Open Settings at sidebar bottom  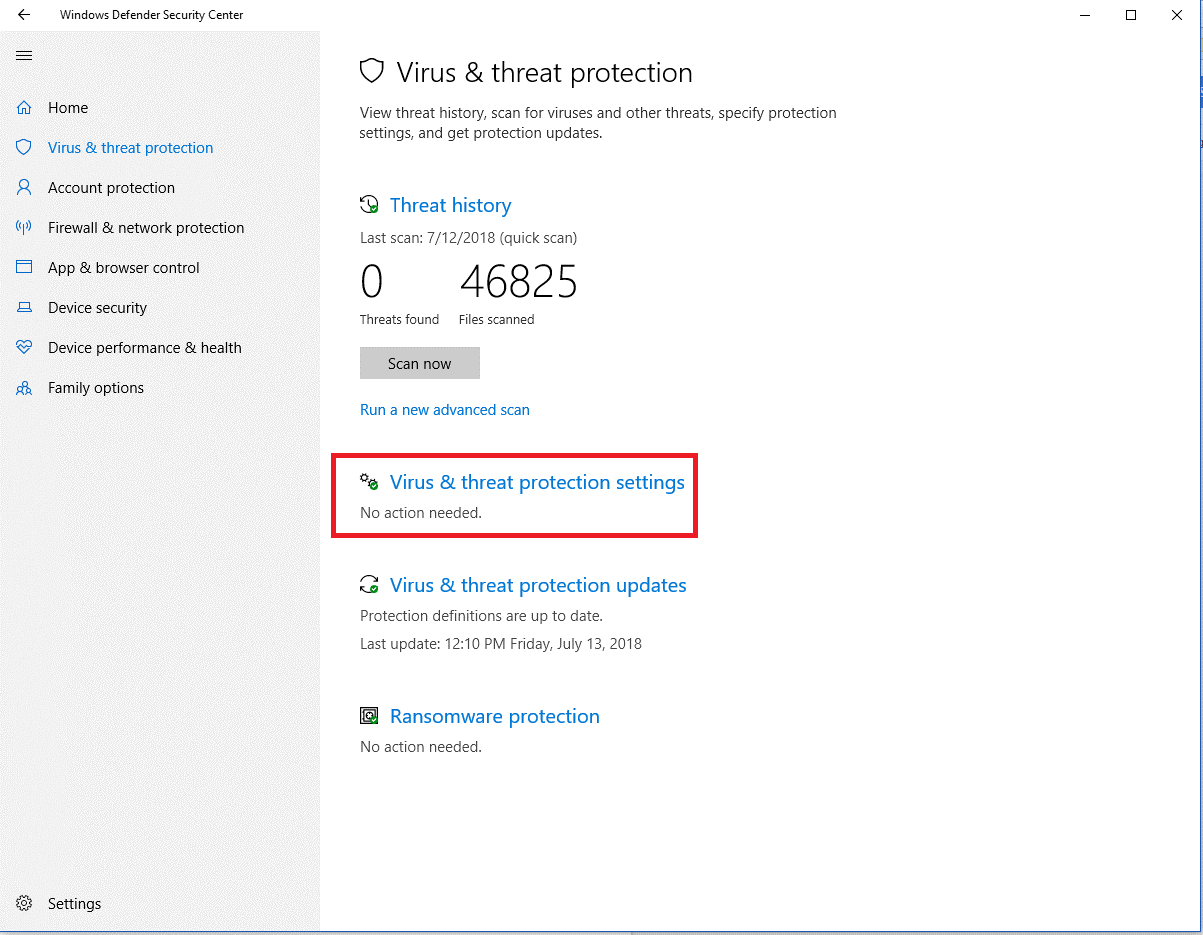(x=75, y=904)
